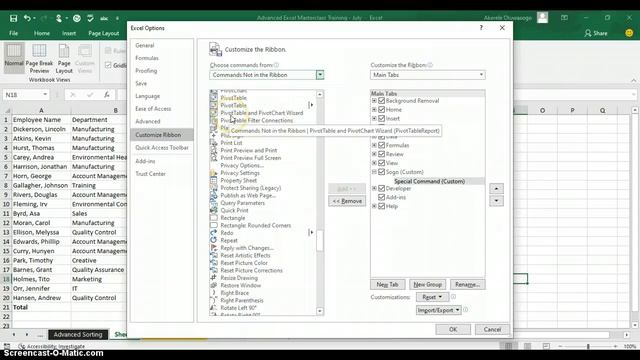This screenshot has width=640, height=360.
Task: Choose the Property Sheet command
Action: pyautogui.click(x=238, y=180)
